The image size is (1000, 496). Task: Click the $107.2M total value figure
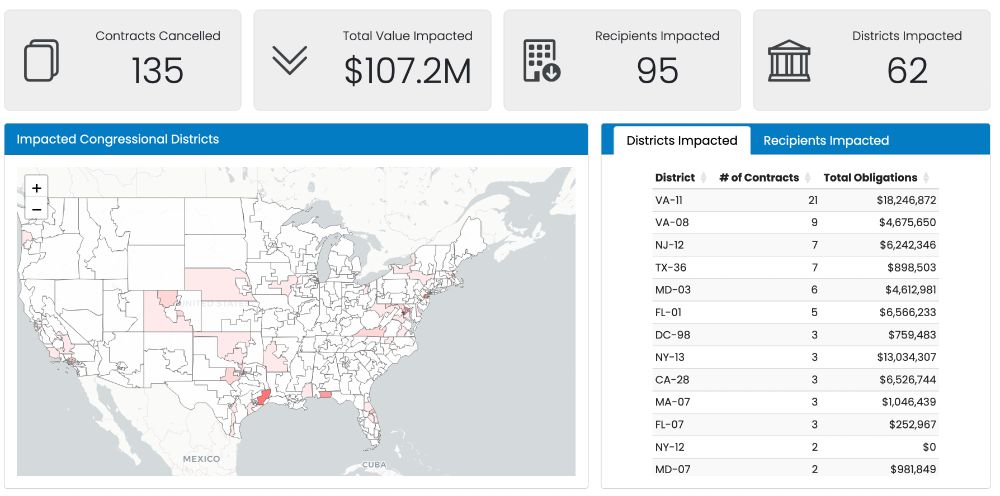(408, 71)
